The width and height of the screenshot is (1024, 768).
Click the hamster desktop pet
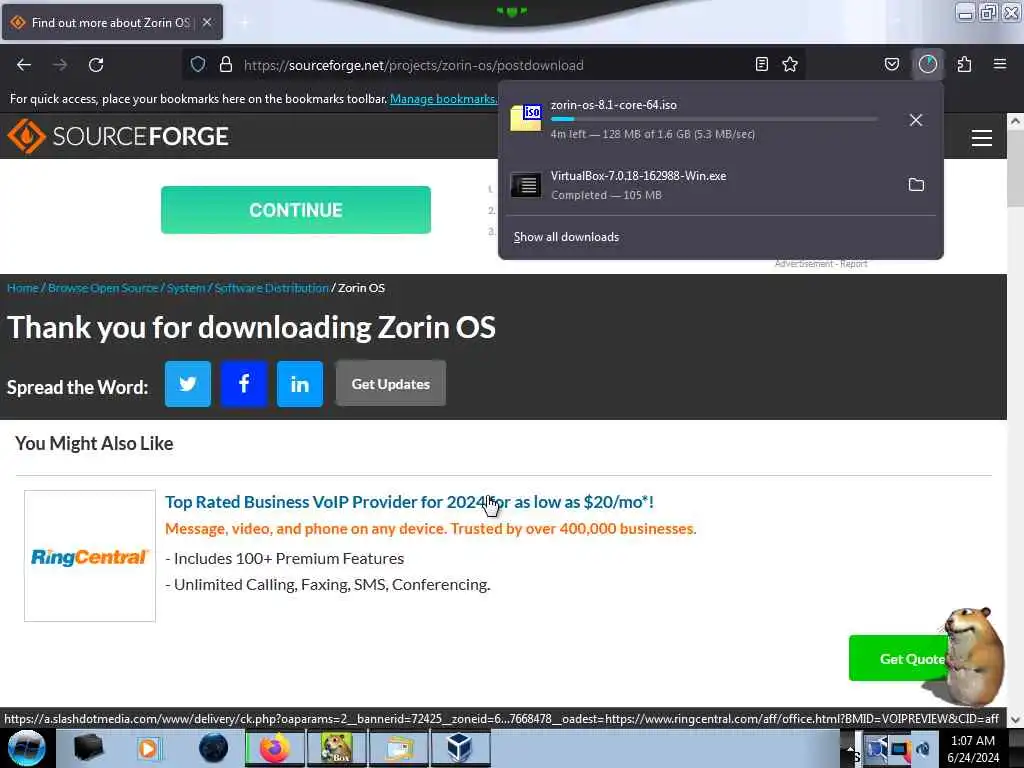coord(975,655)
